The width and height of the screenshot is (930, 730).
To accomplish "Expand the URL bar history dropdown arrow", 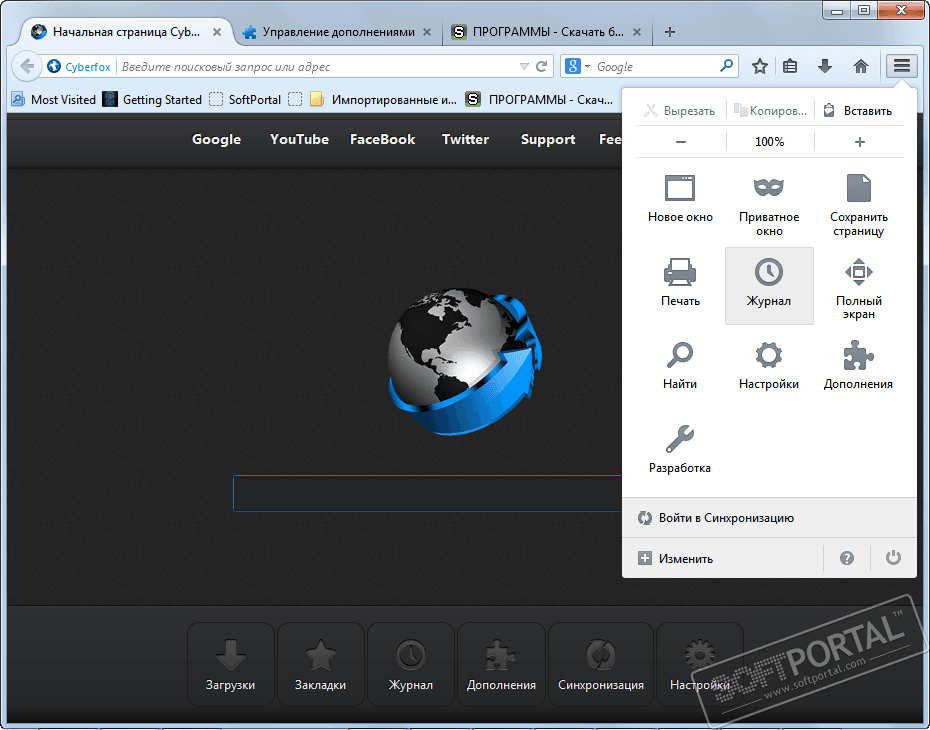I will [524, 66].
